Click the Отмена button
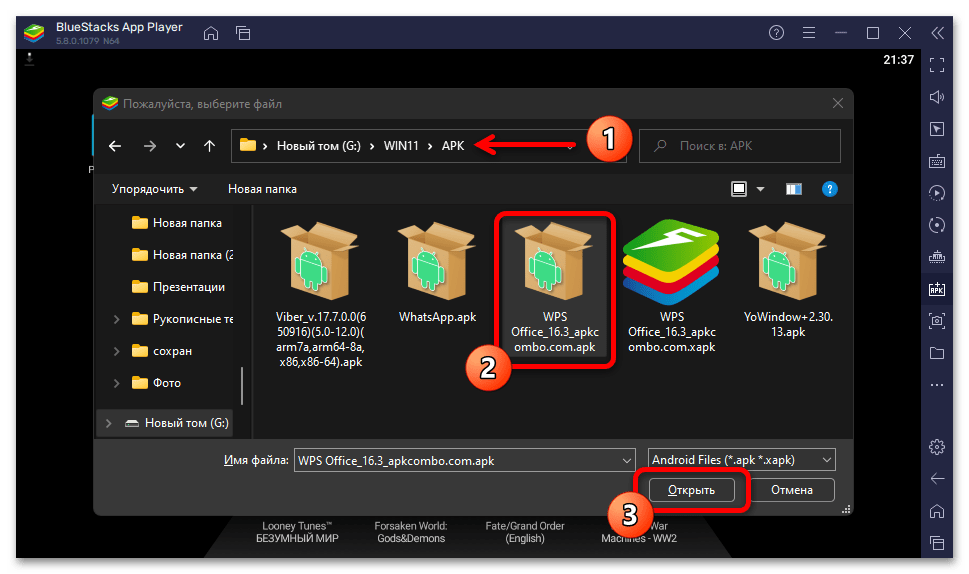Viewport: 969px width, 574px height. tap(792, 490)
